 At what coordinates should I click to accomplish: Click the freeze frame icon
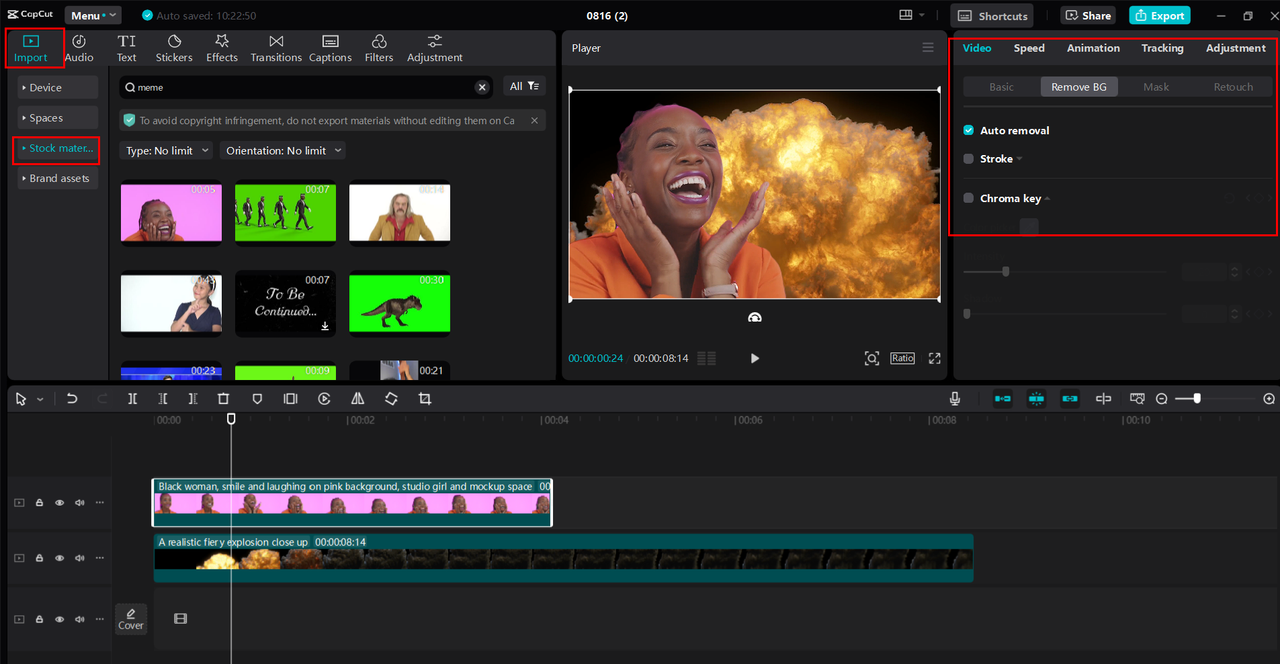tap(290, 398)
